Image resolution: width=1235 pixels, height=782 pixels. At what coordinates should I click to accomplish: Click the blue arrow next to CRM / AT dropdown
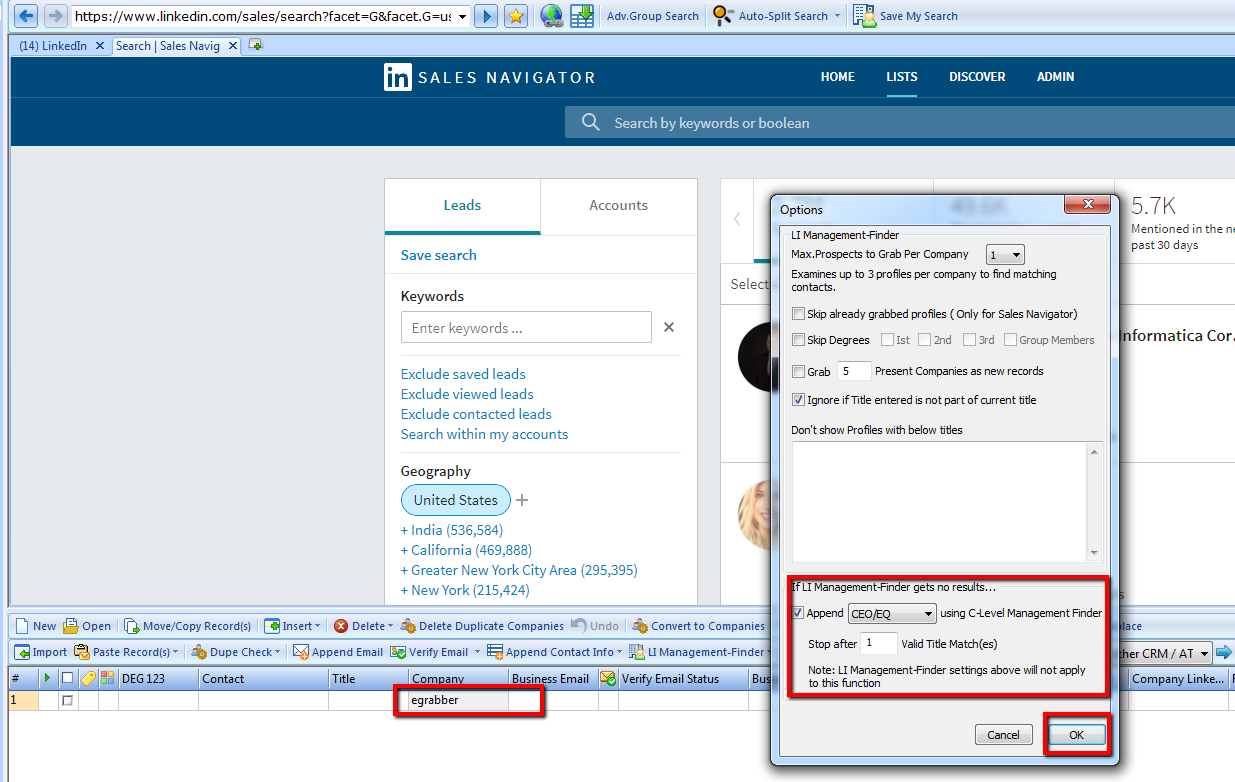[x=1224, y=653]
